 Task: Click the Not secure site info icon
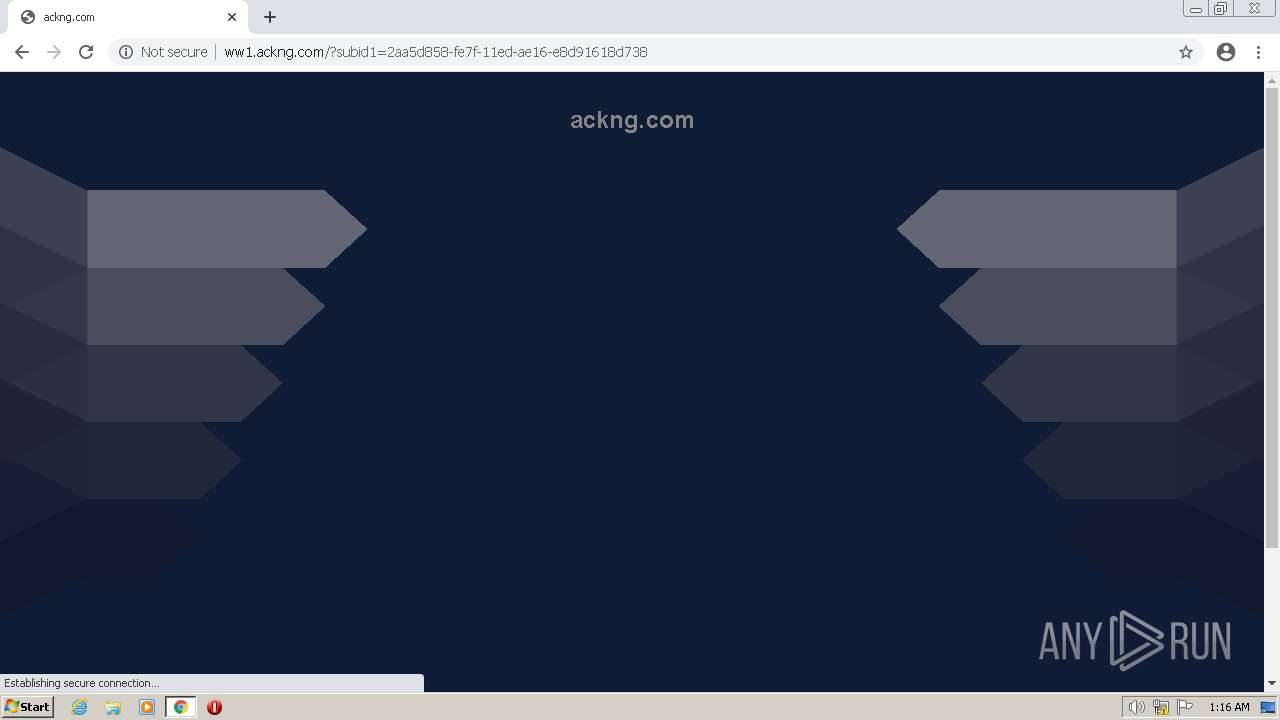pyautogui.click(x=126, y=52)
